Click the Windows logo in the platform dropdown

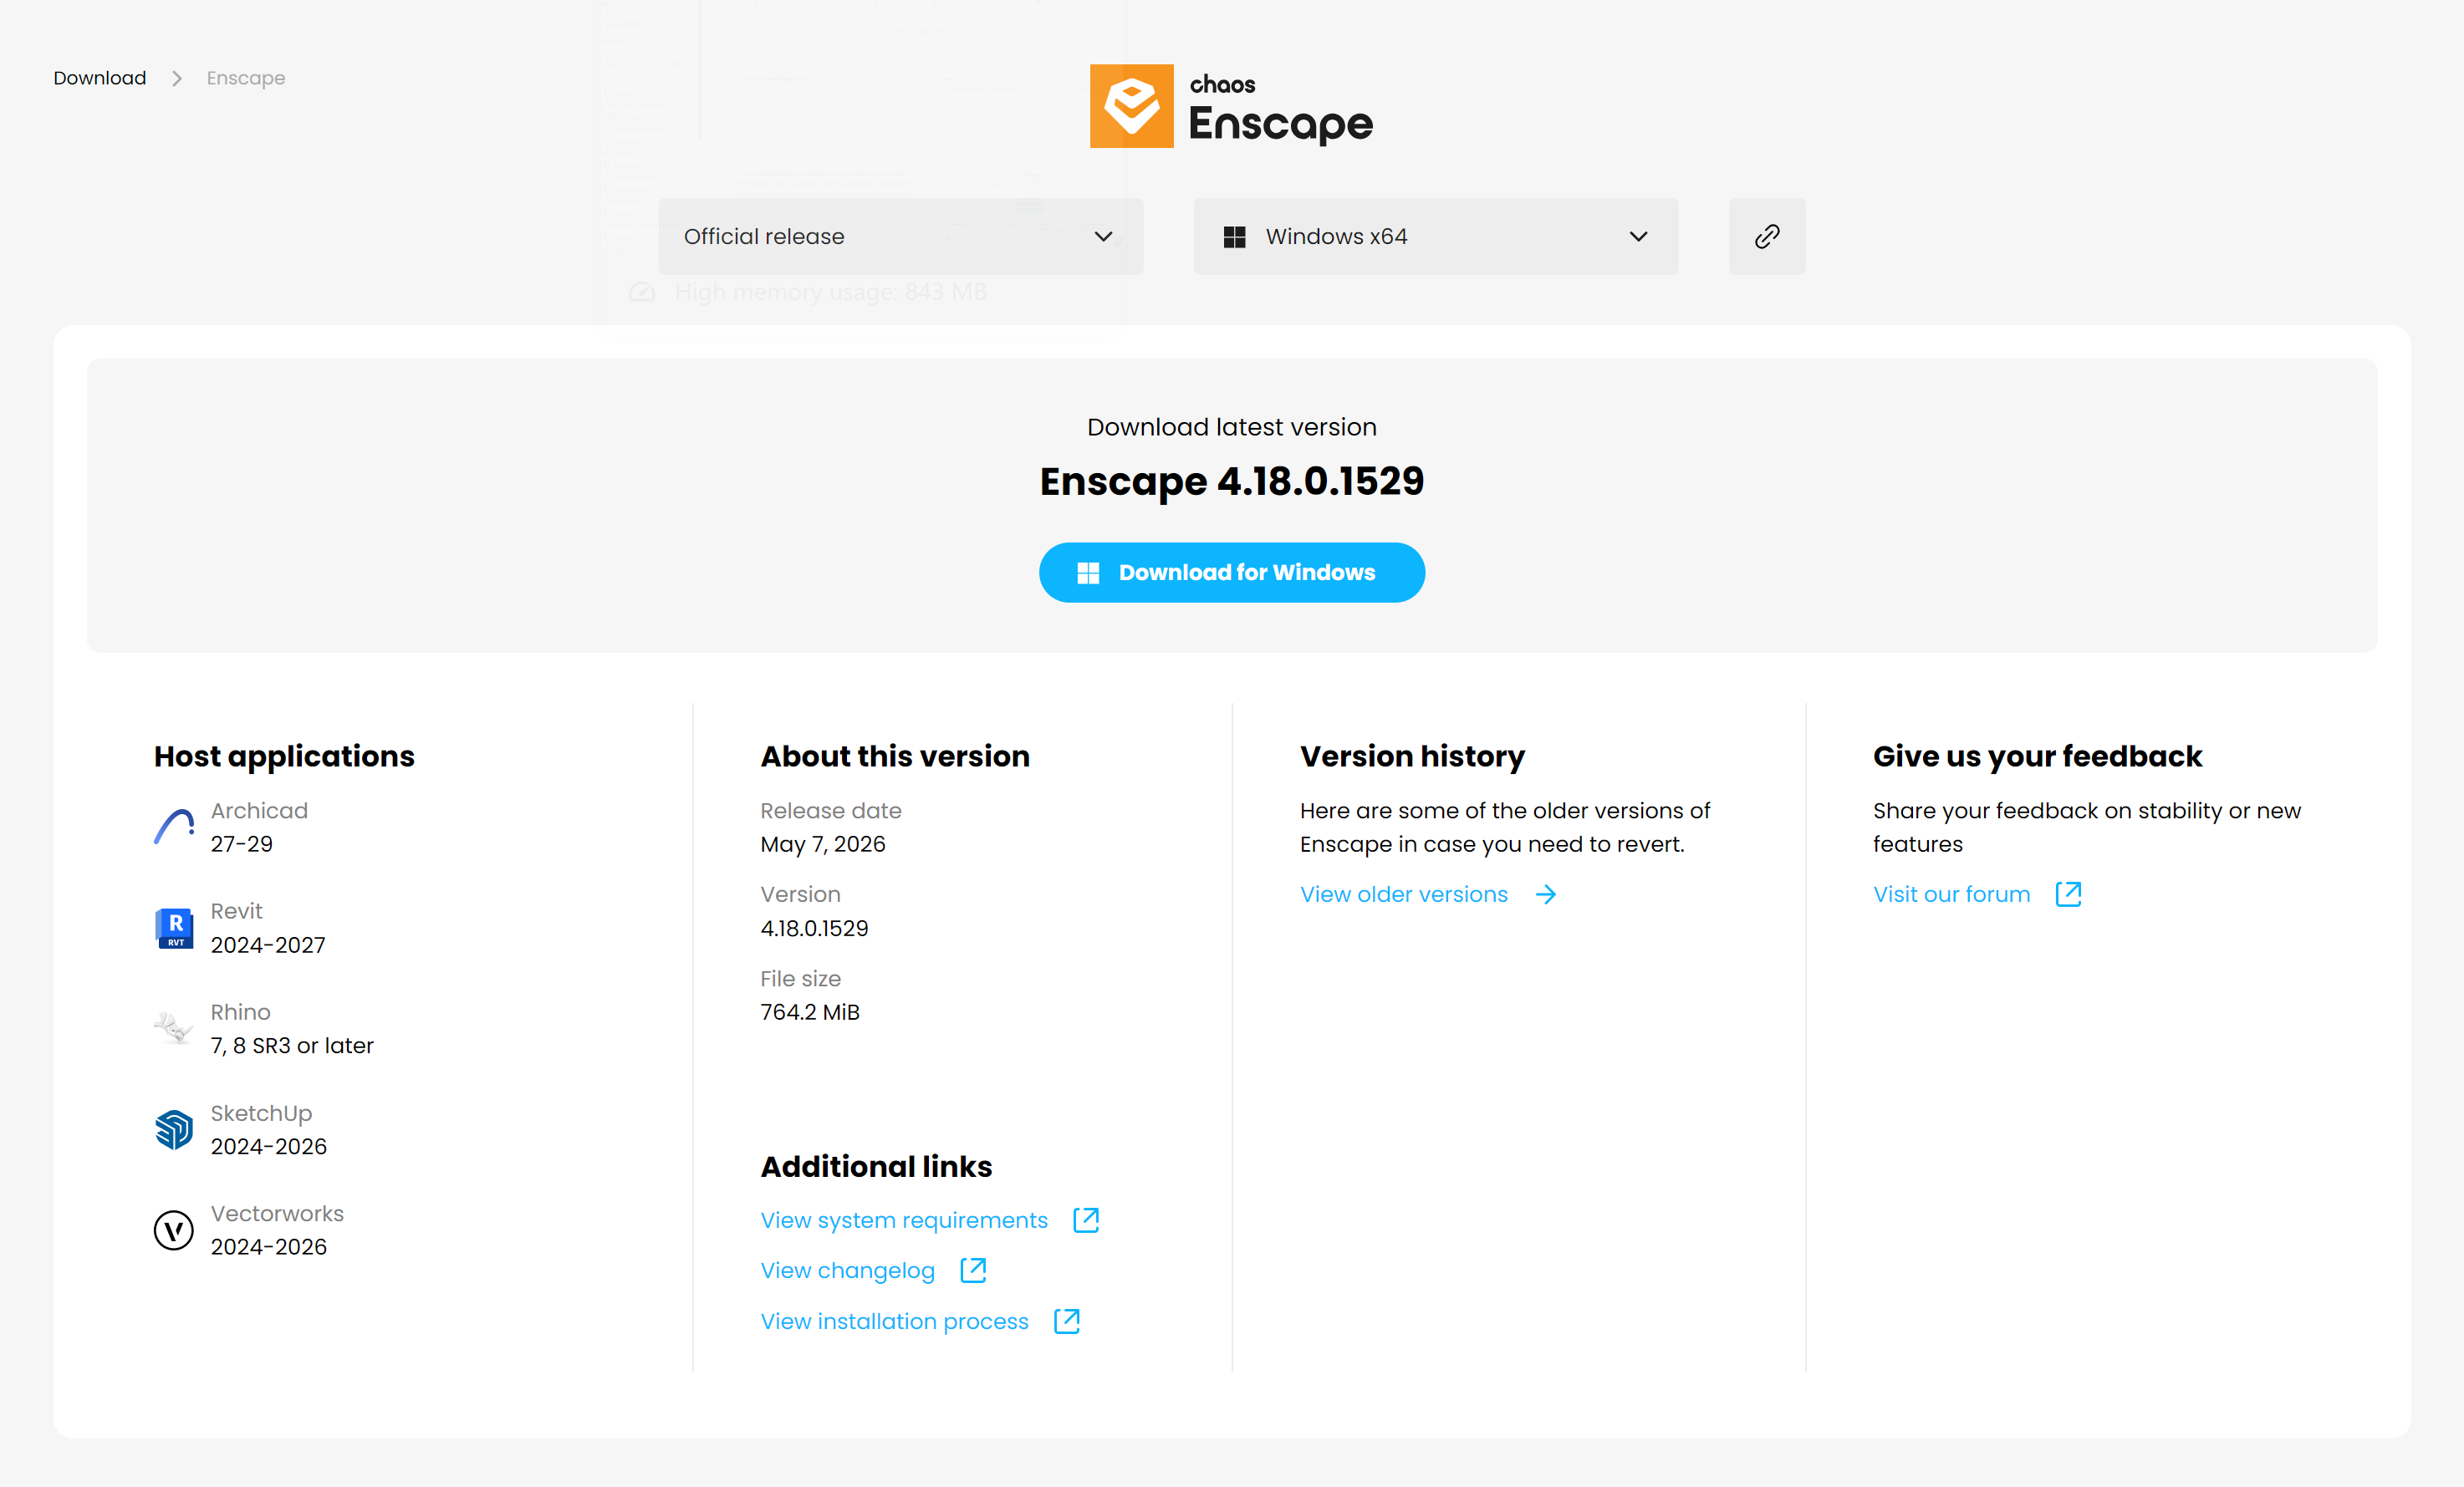click(1235, 237)
